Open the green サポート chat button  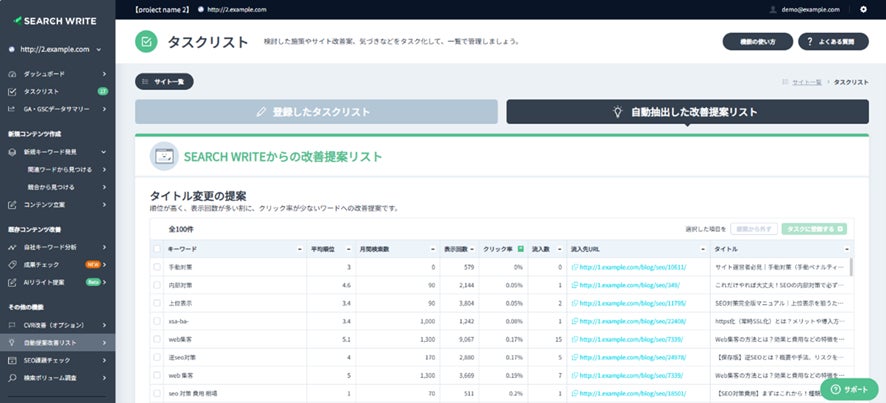[x=848, y=387]
